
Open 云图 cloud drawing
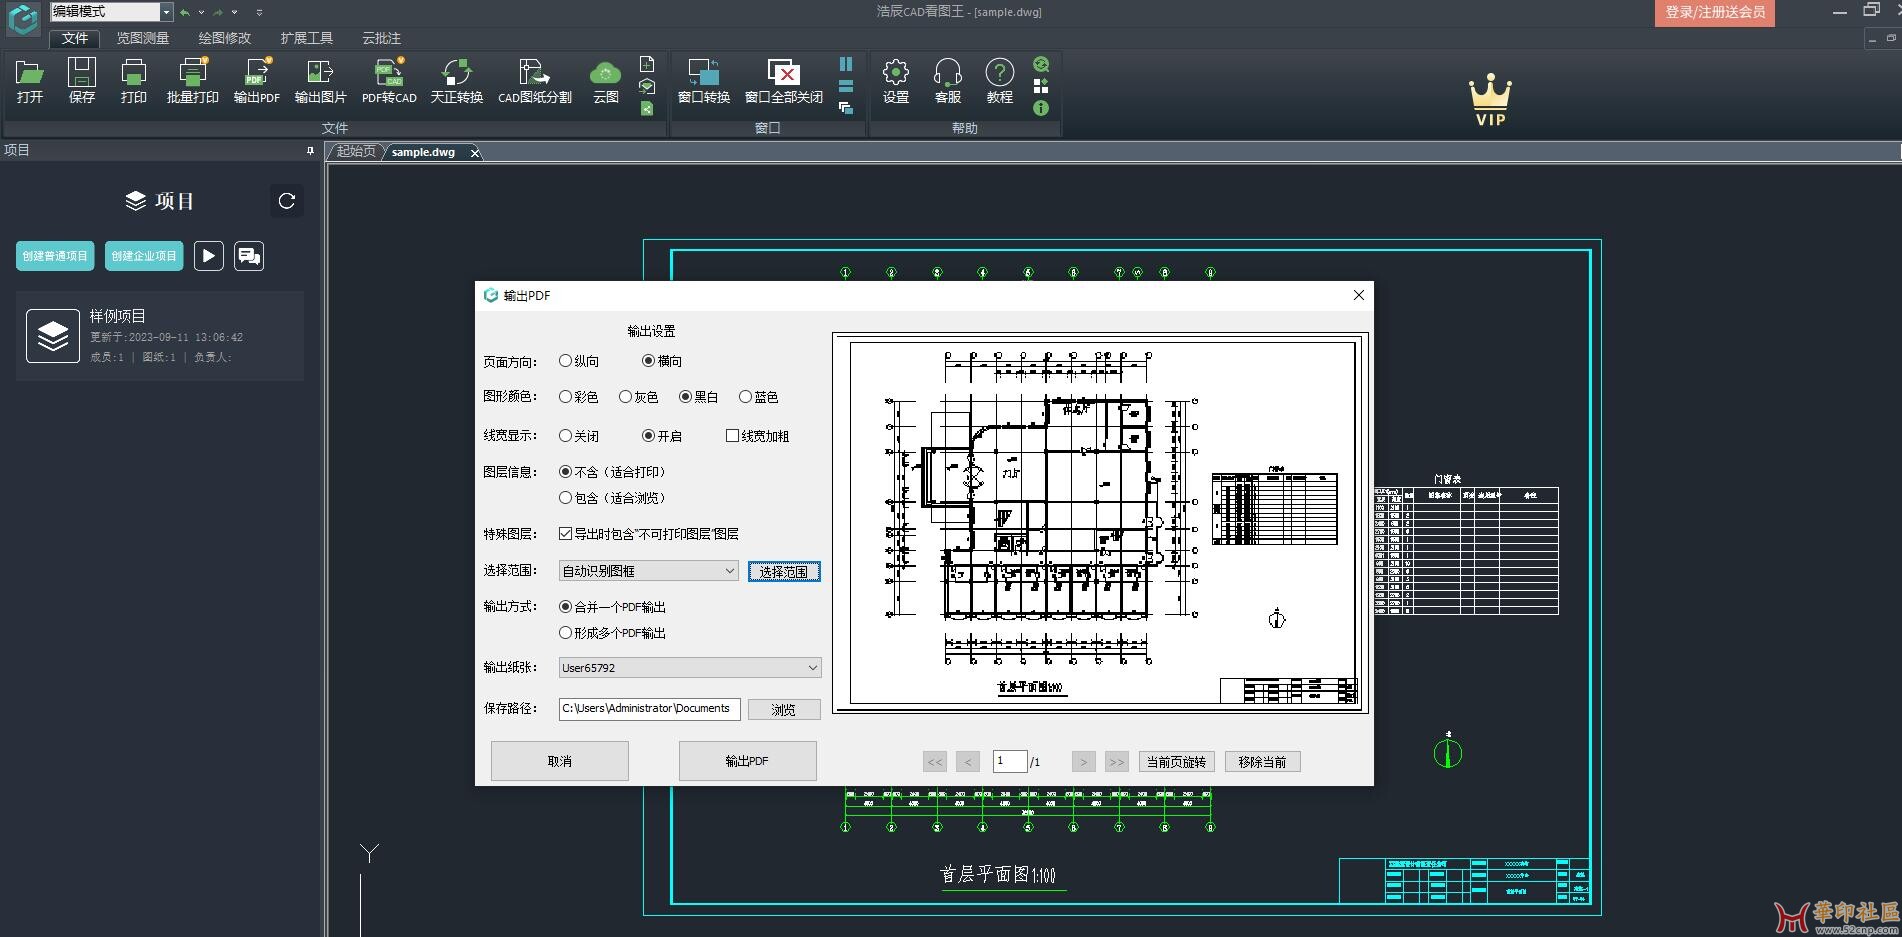click(x=604, y=82)
